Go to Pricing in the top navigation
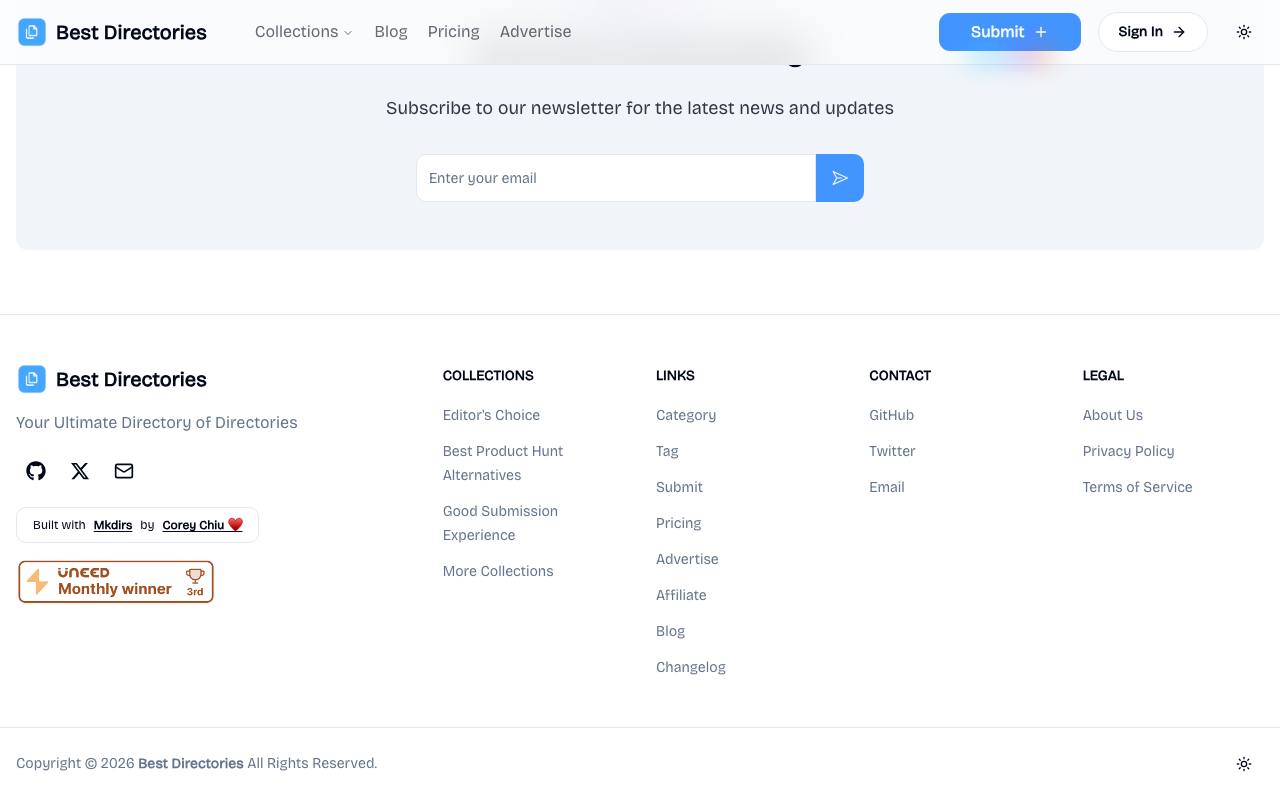 pyautogui.click(x=454, y=32)
